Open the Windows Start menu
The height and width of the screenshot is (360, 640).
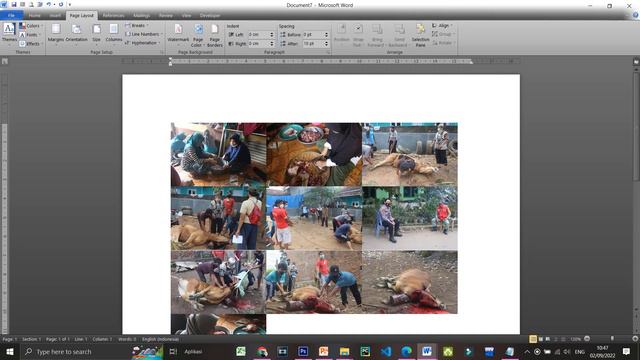point(10,351)
